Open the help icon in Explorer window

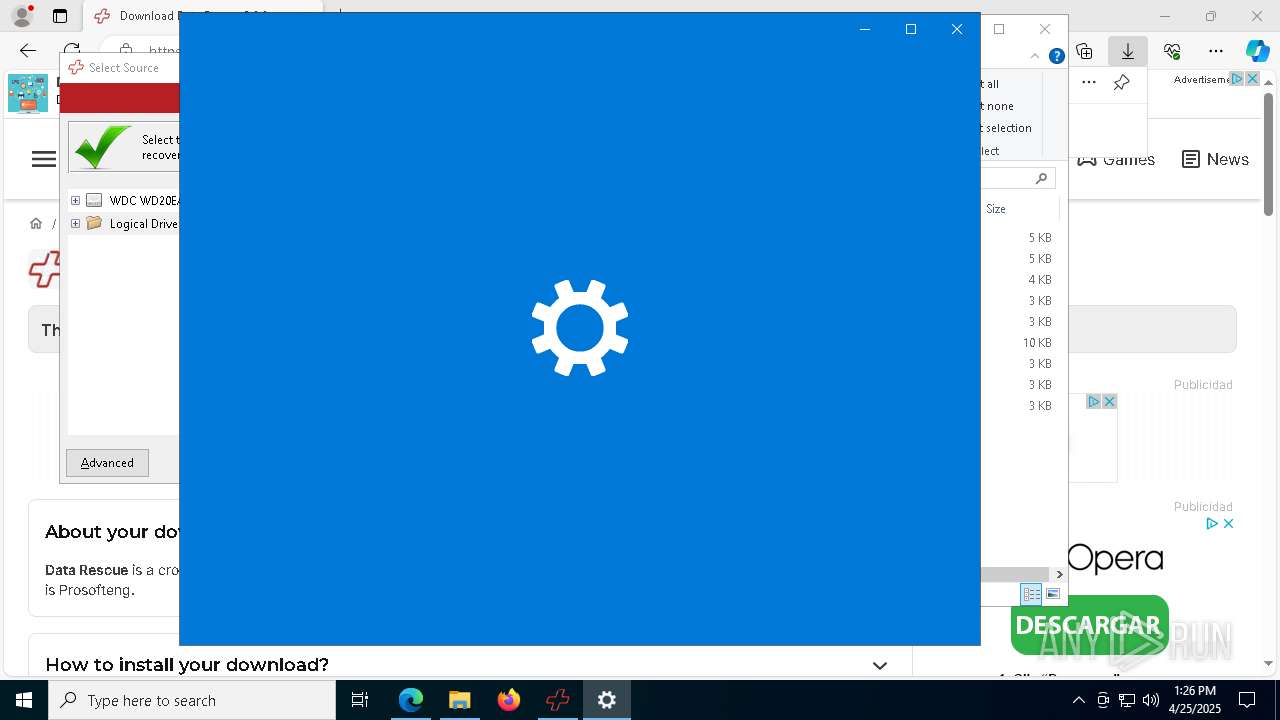(x=1056, y=56)
